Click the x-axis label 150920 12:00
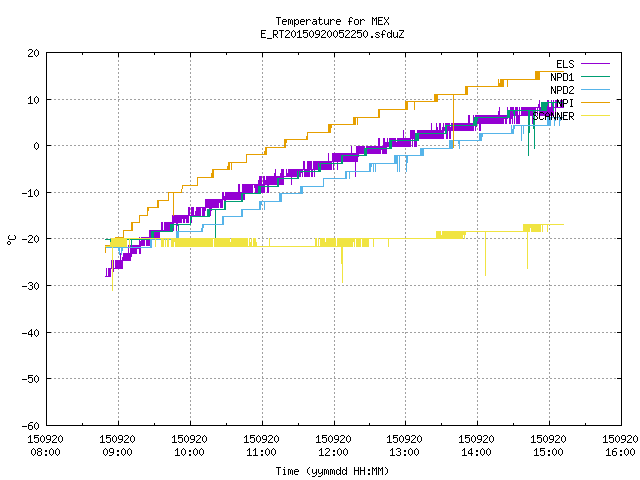 click(333, 446)
